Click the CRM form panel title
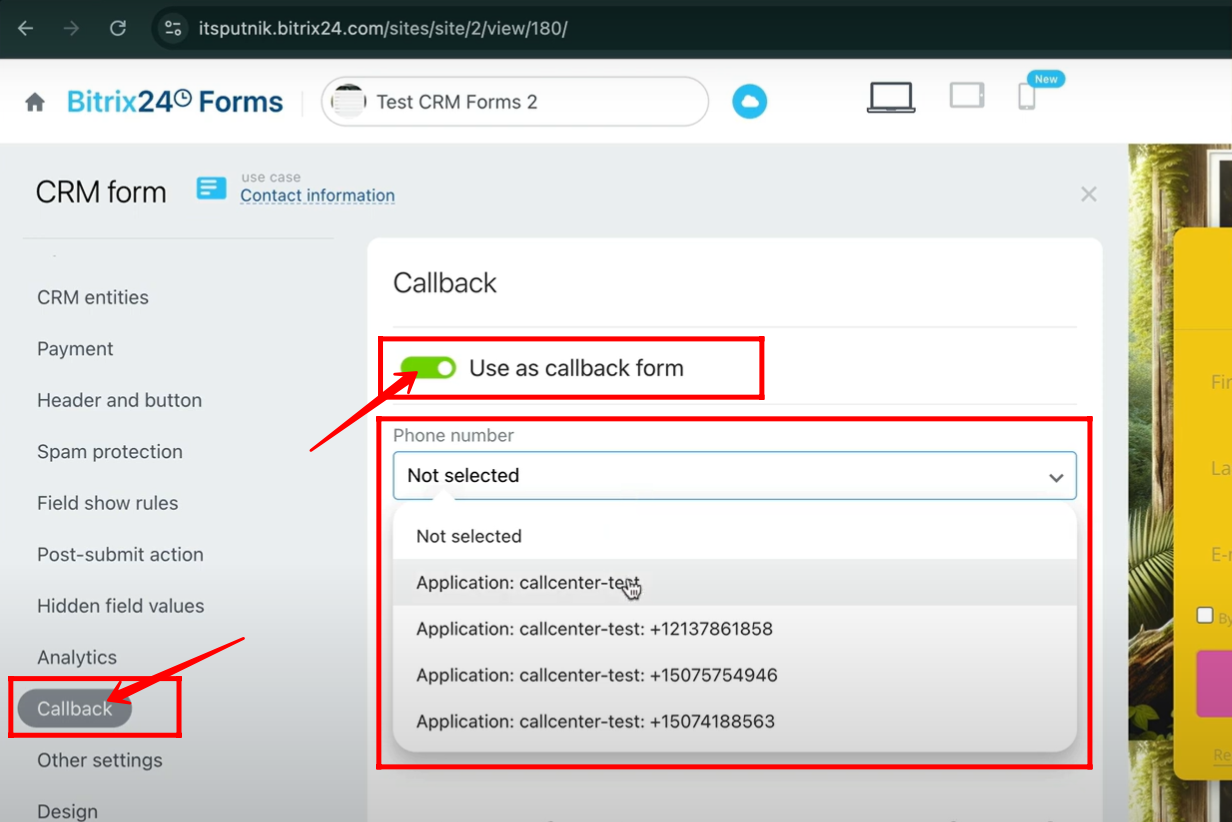This screenshot has height=822, width=1232. [101, 192]
